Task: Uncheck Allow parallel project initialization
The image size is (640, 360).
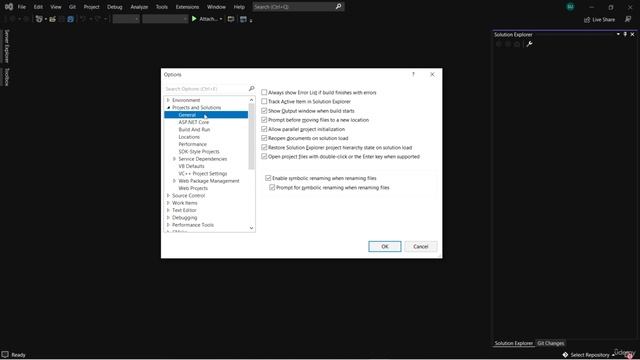Action: coord(264,129)
